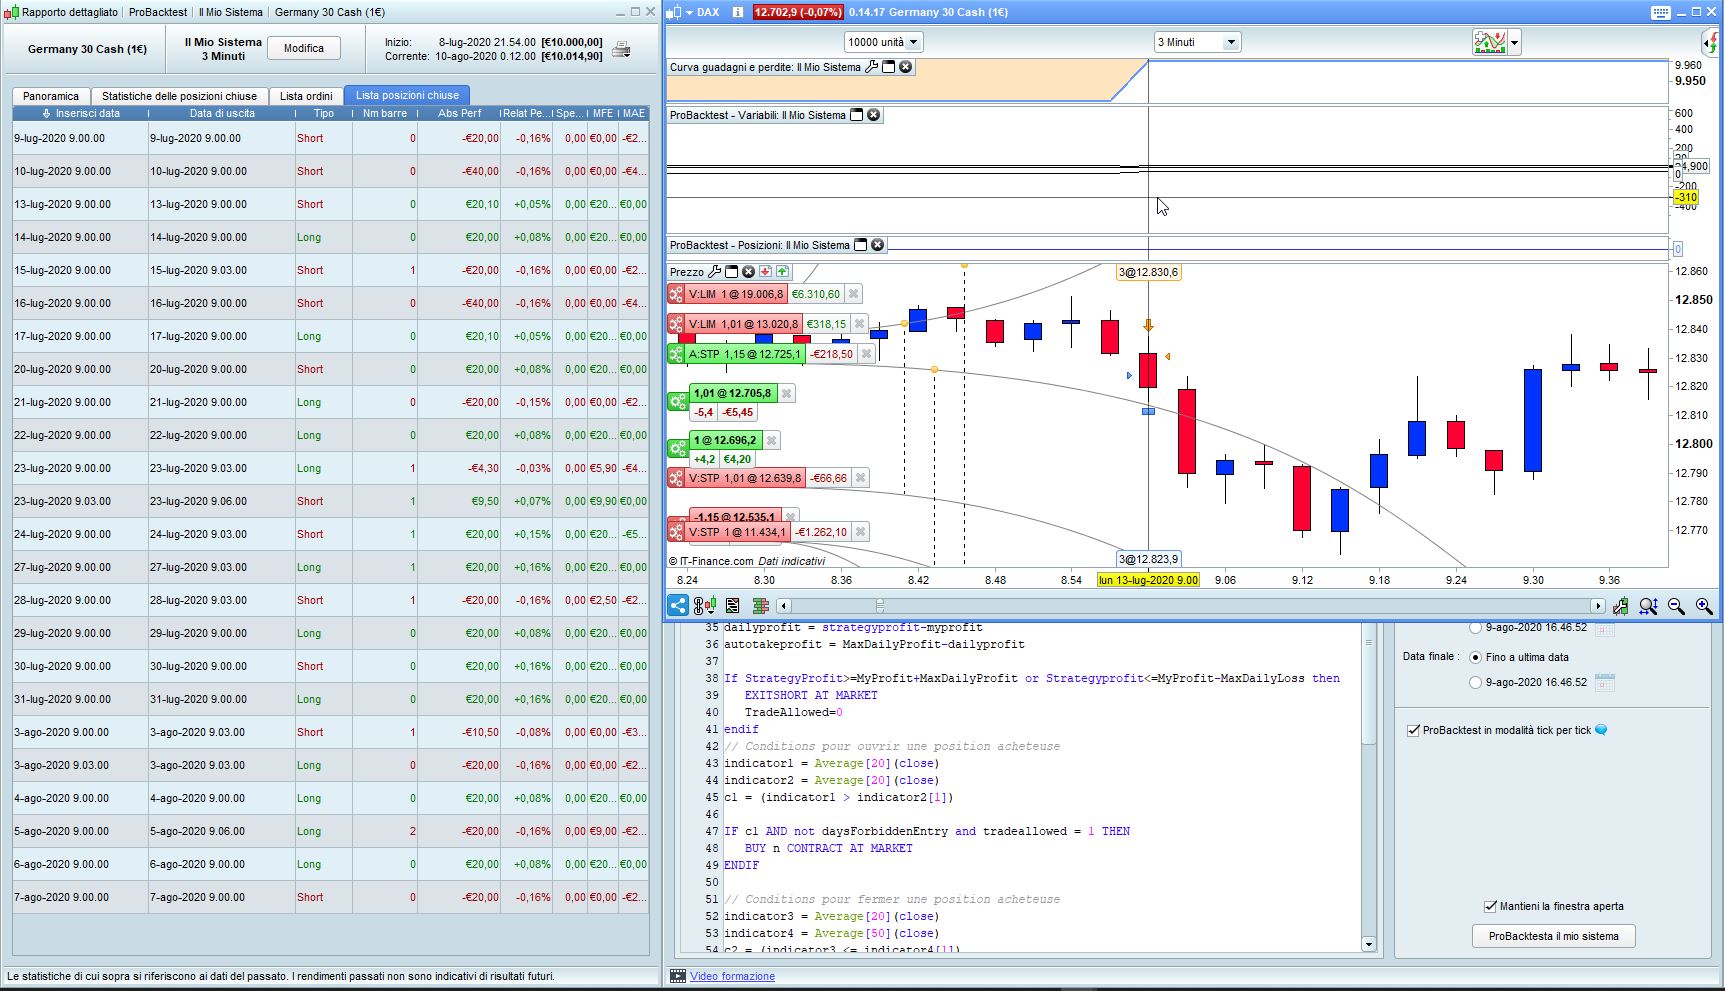Click ProBacktesta il mio sistema button
1725x991 pixels.
click(x=1553, y=936)
